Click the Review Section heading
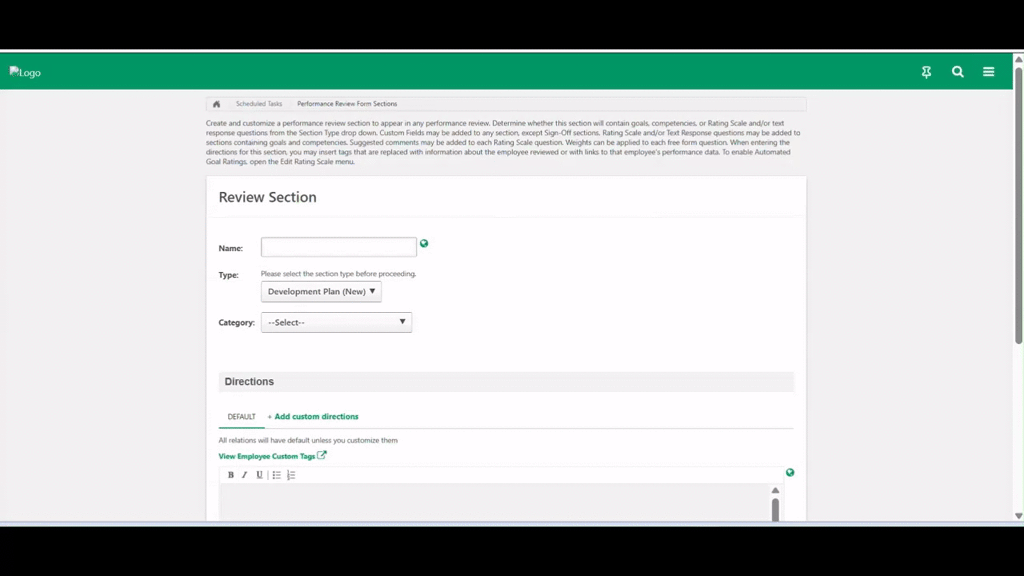Screen dimensions: 1024x576 267,197
